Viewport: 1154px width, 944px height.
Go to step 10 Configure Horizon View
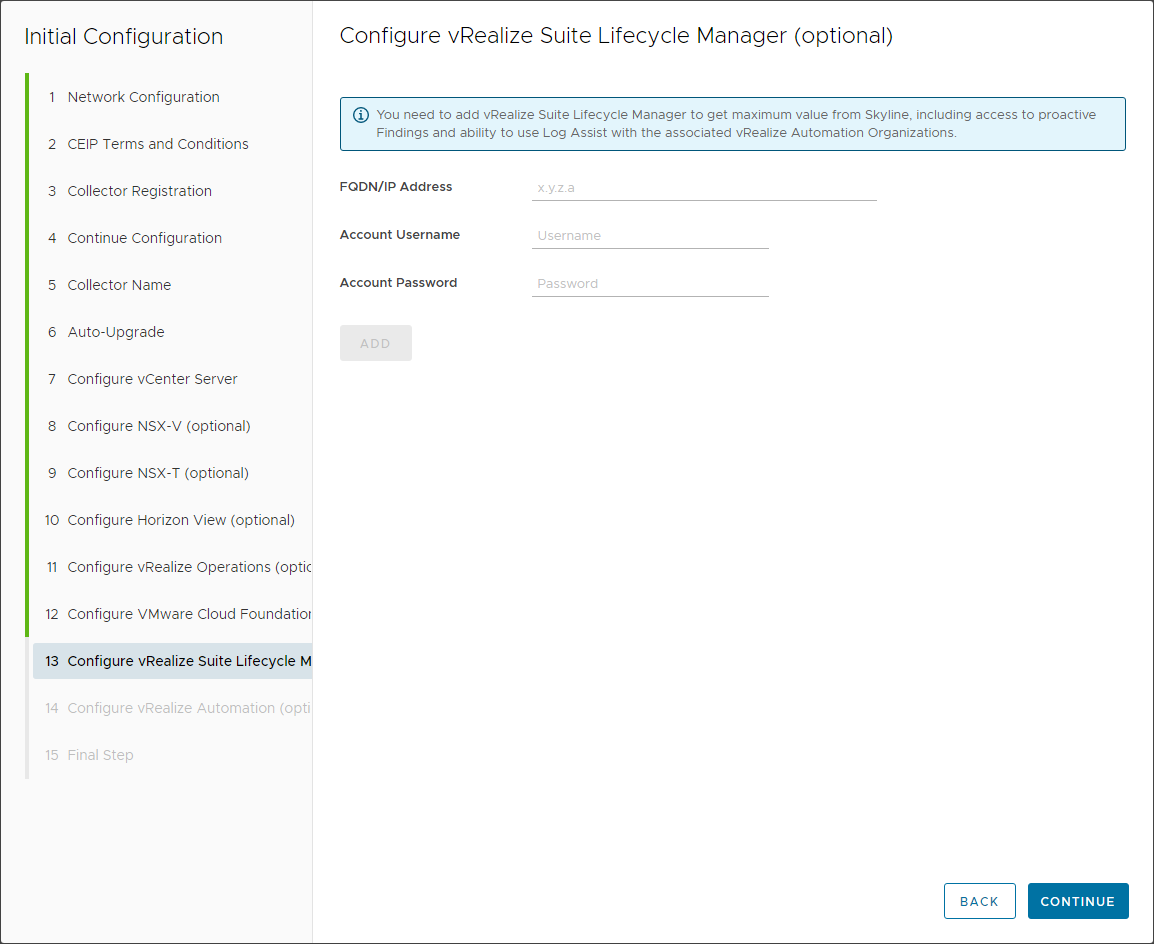click(171, 520)
